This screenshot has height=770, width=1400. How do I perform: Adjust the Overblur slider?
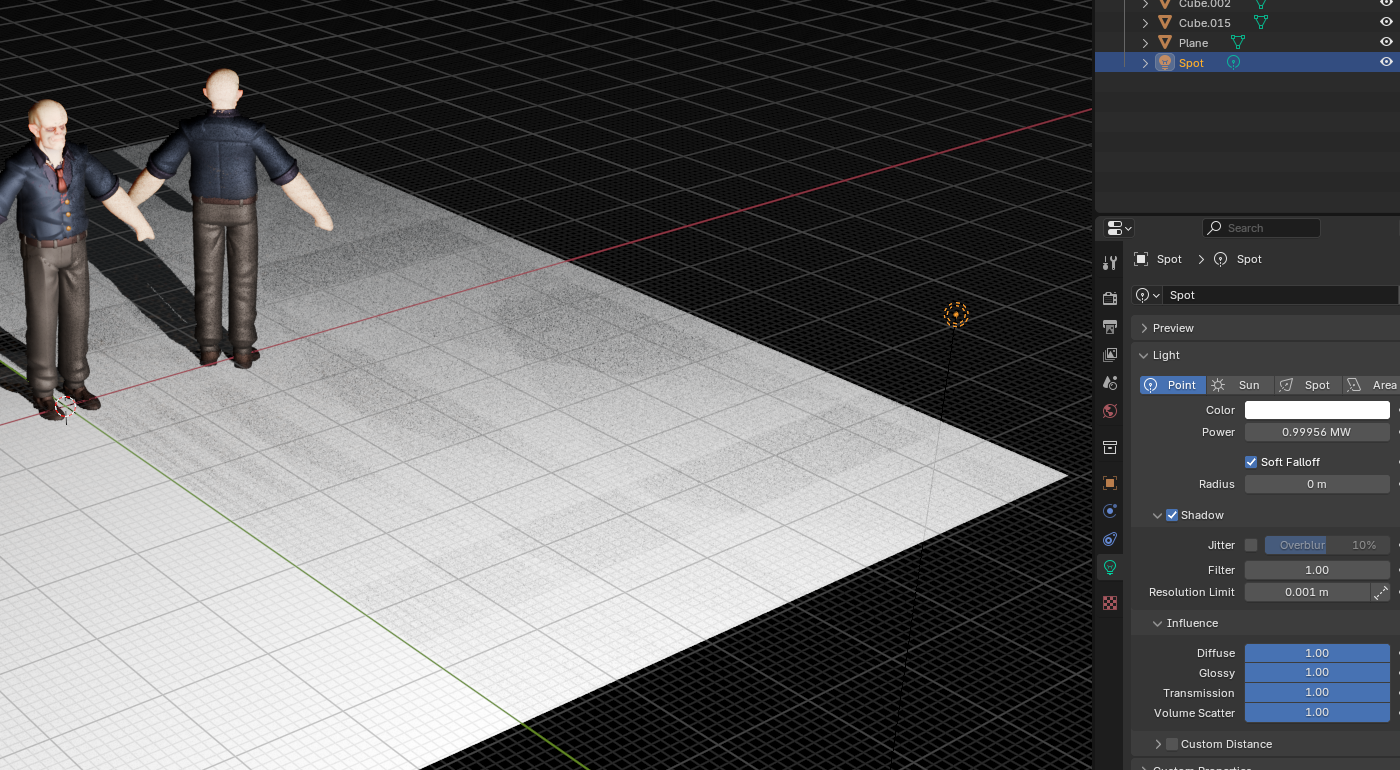point(1327,545)
